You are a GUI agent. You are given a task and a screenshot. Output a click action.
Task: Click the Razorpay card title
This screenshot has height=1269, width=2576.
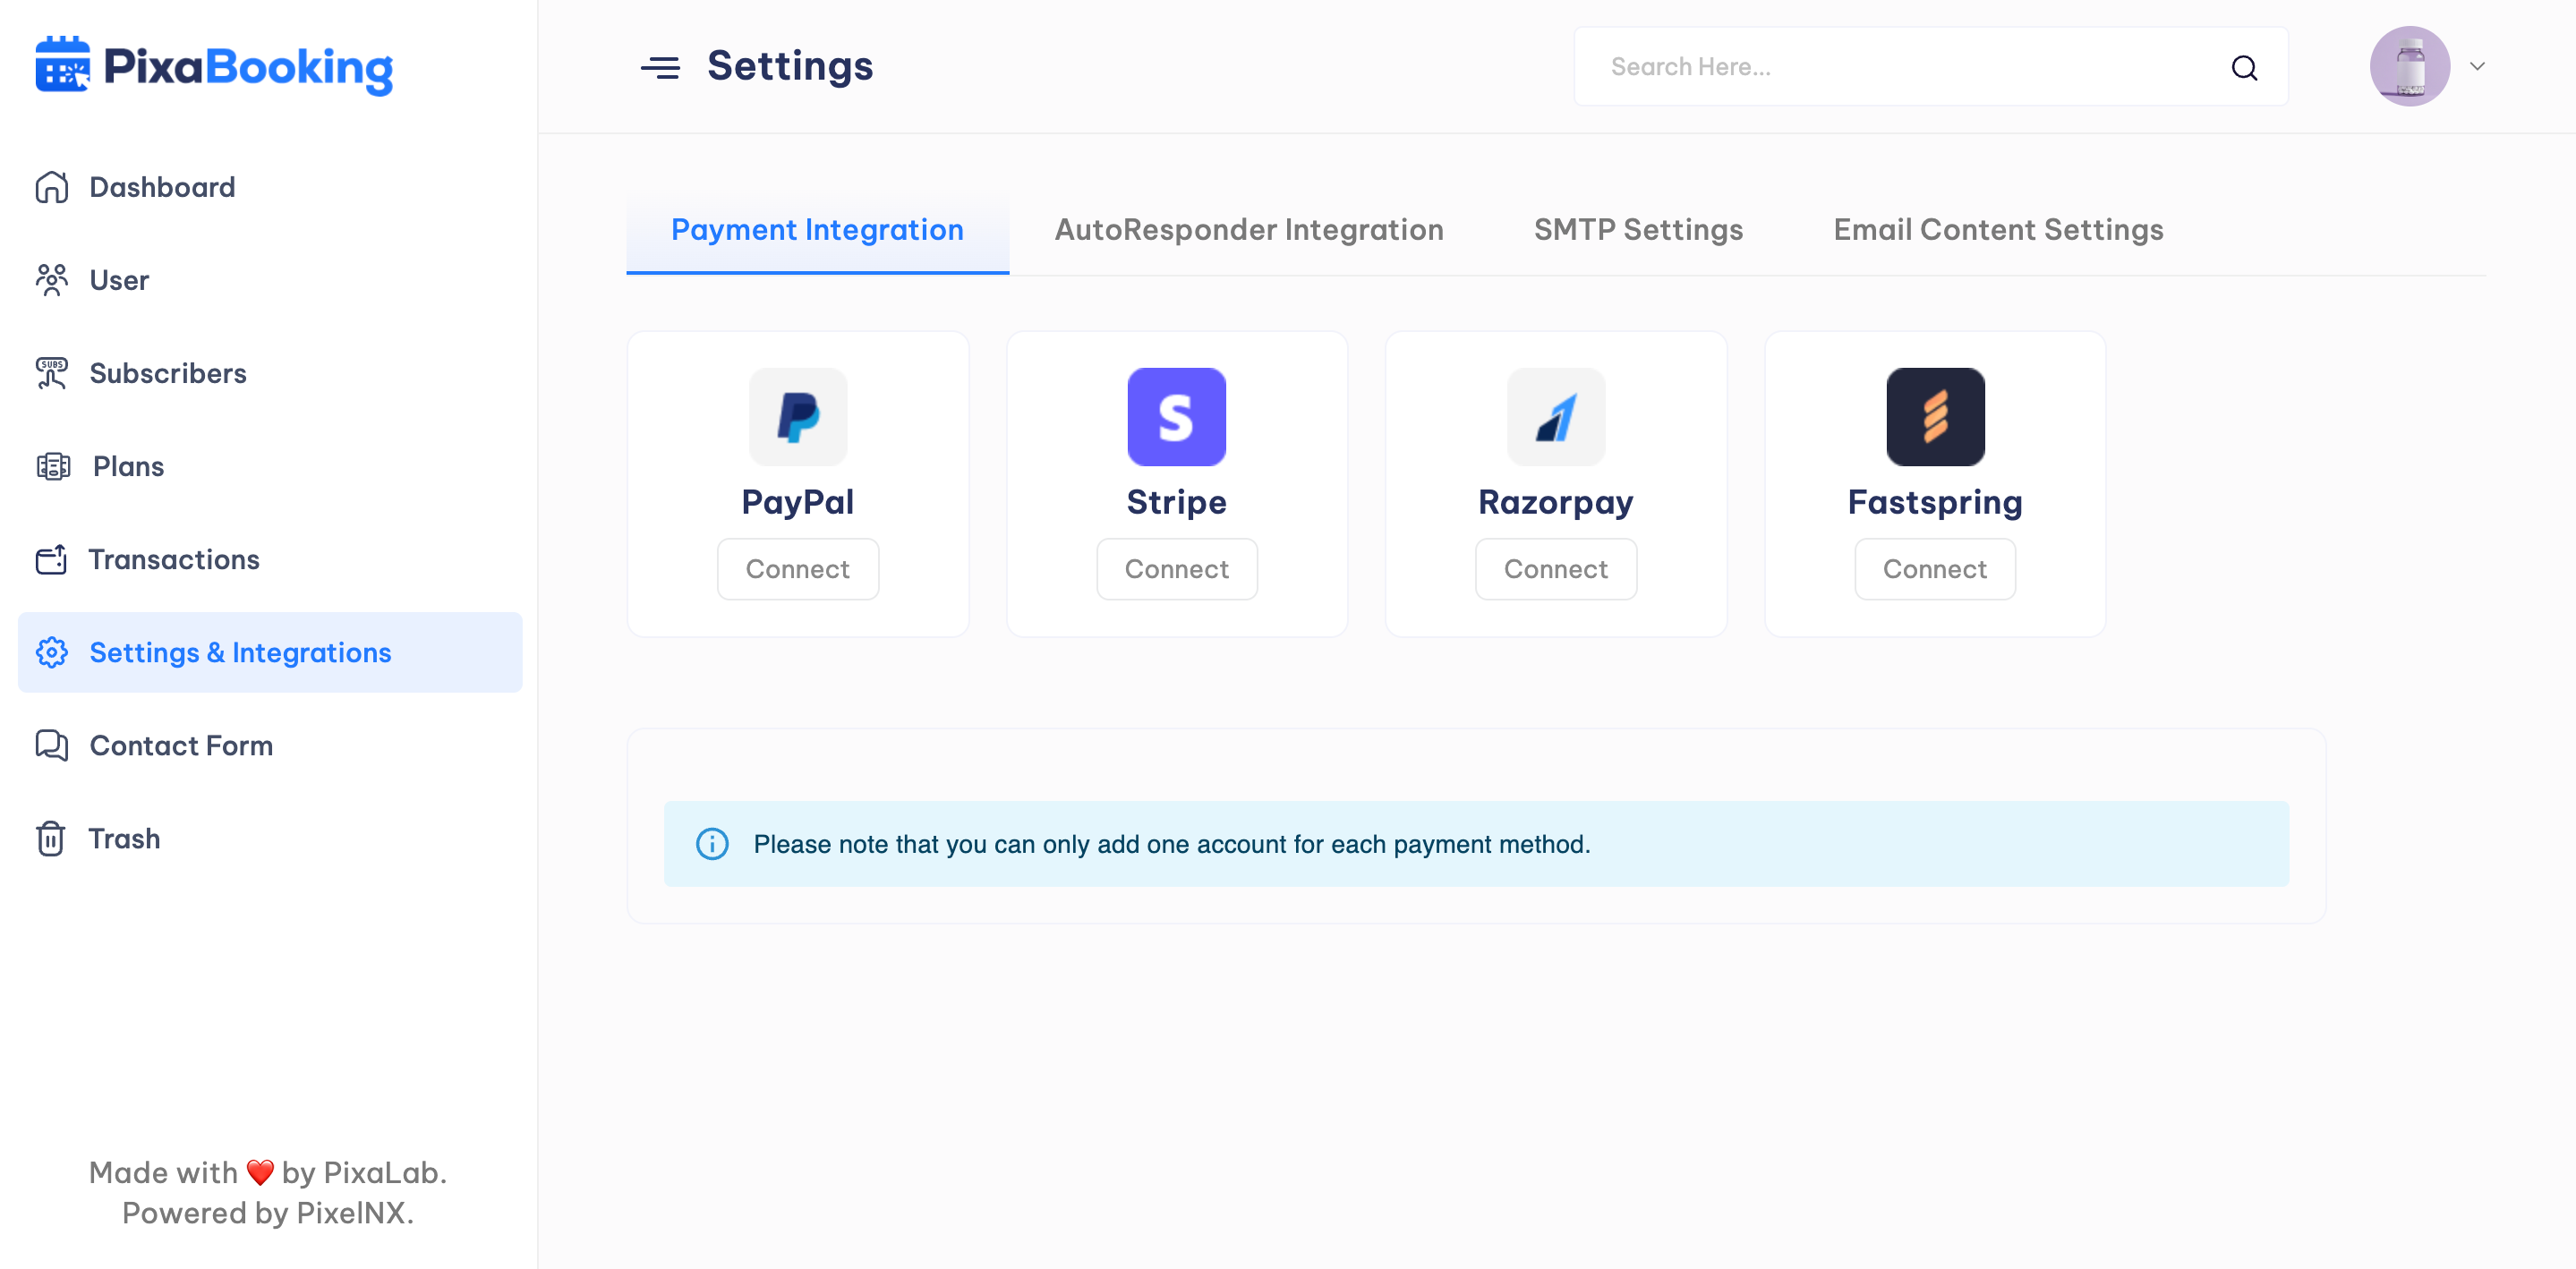coord(1556,502)
